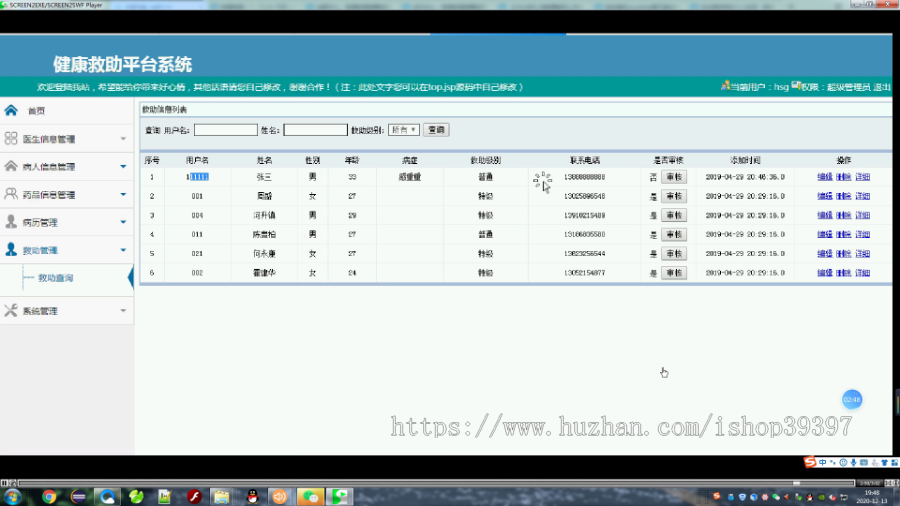
Task: Expand the 药品信息管理 menu arrow
Action: (x=123, y=194)
